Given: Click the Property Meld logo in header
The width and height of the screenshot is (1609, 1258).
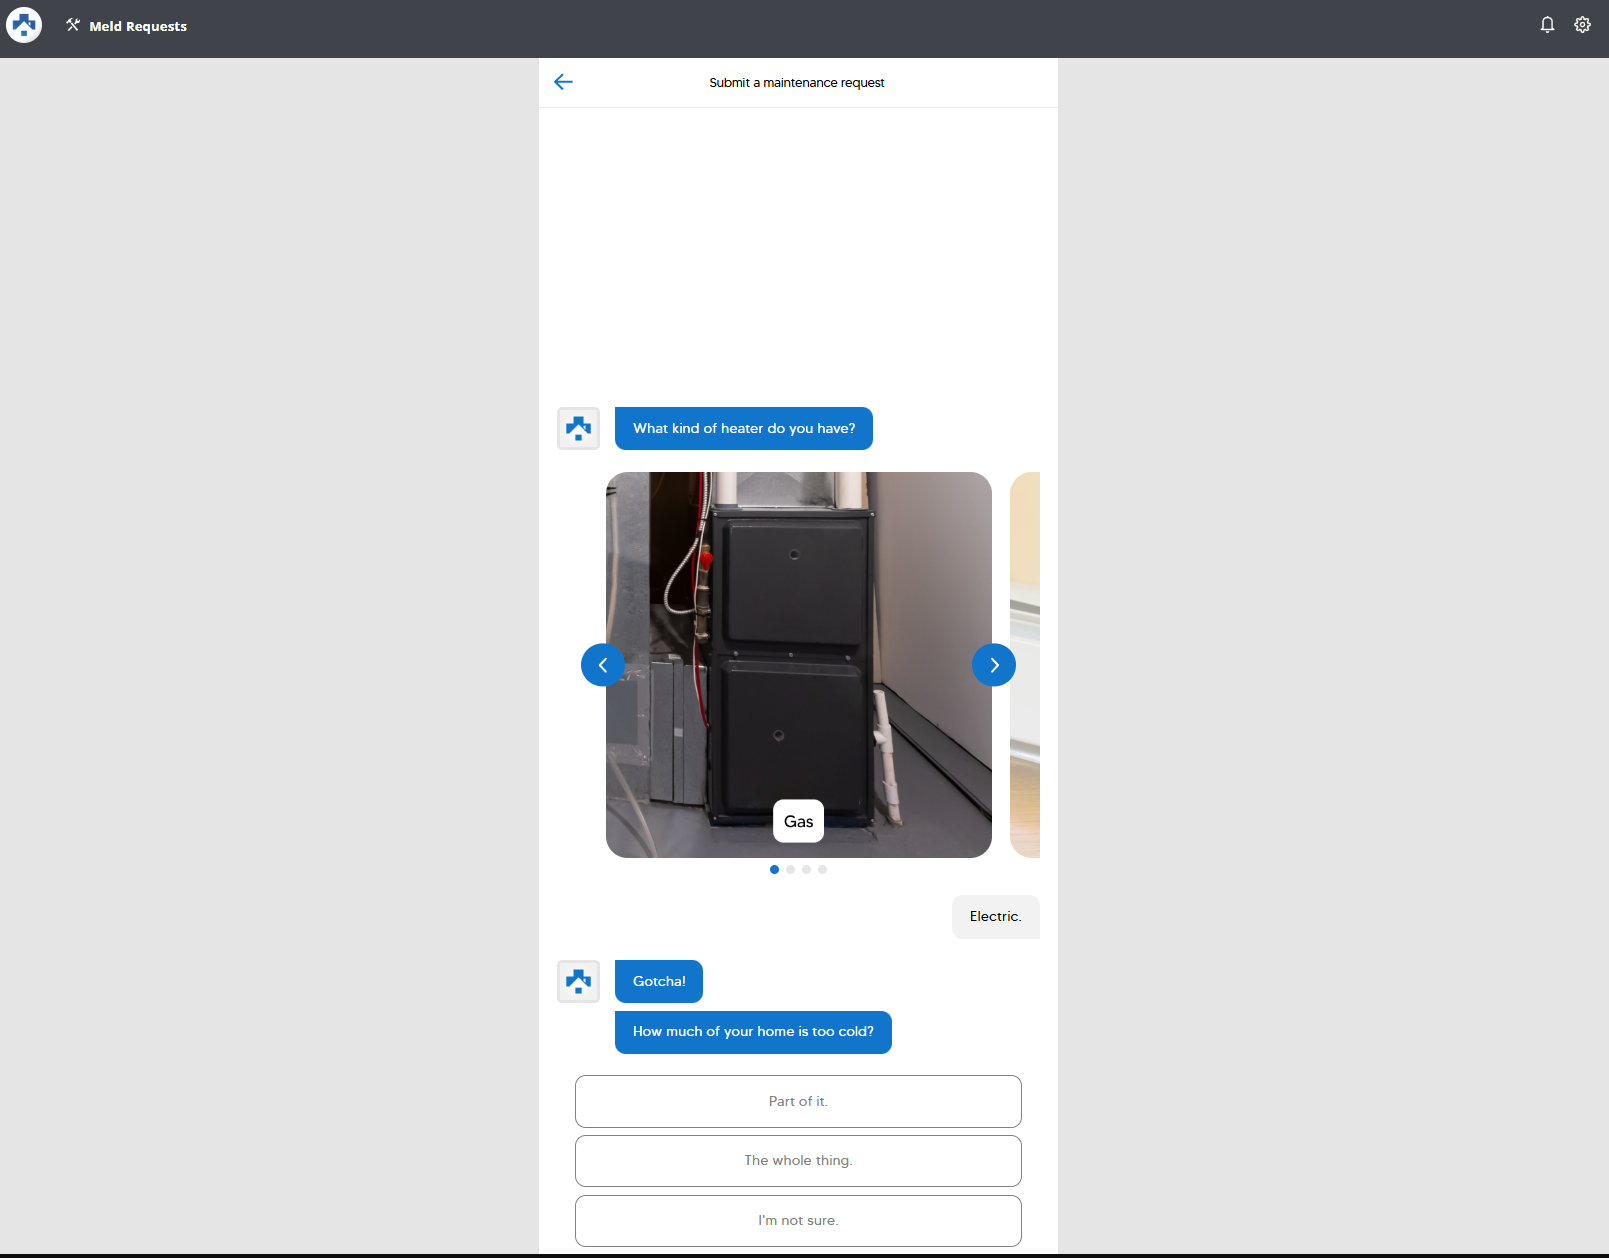Looking at the screenshot, I should pyautogui.click(x=24, y=25).
